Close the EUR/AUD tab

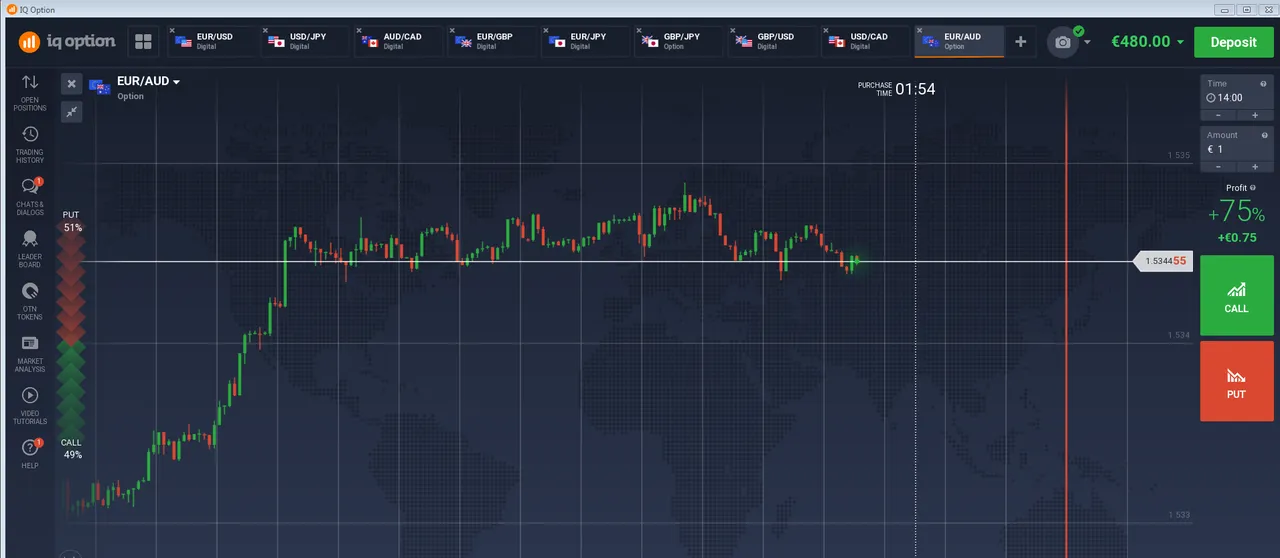coord(920,30)
